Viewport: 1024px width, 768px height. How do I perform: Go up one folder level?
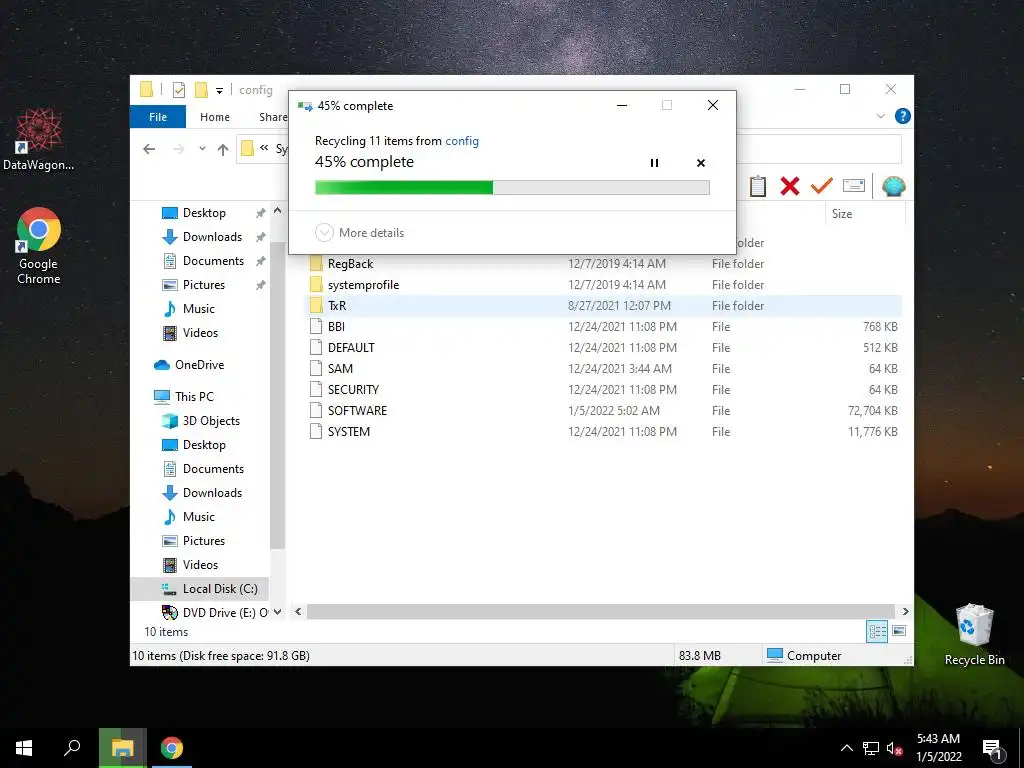(223, 150)
